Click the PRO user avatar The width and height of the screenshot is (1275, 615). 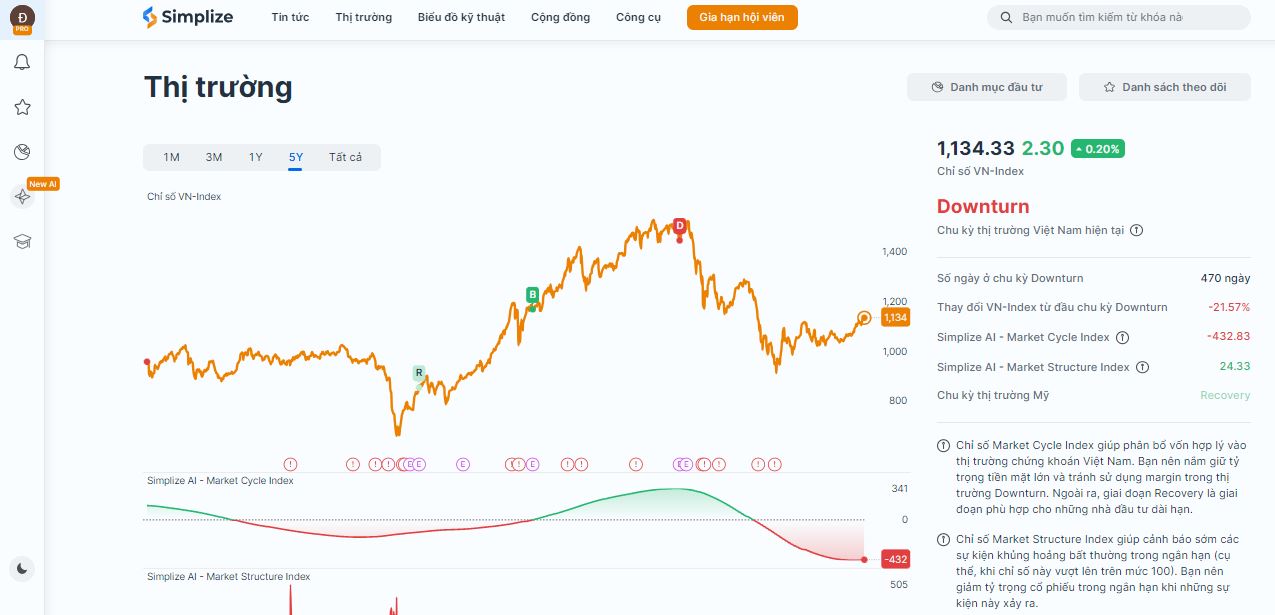[x=22, y=17]
